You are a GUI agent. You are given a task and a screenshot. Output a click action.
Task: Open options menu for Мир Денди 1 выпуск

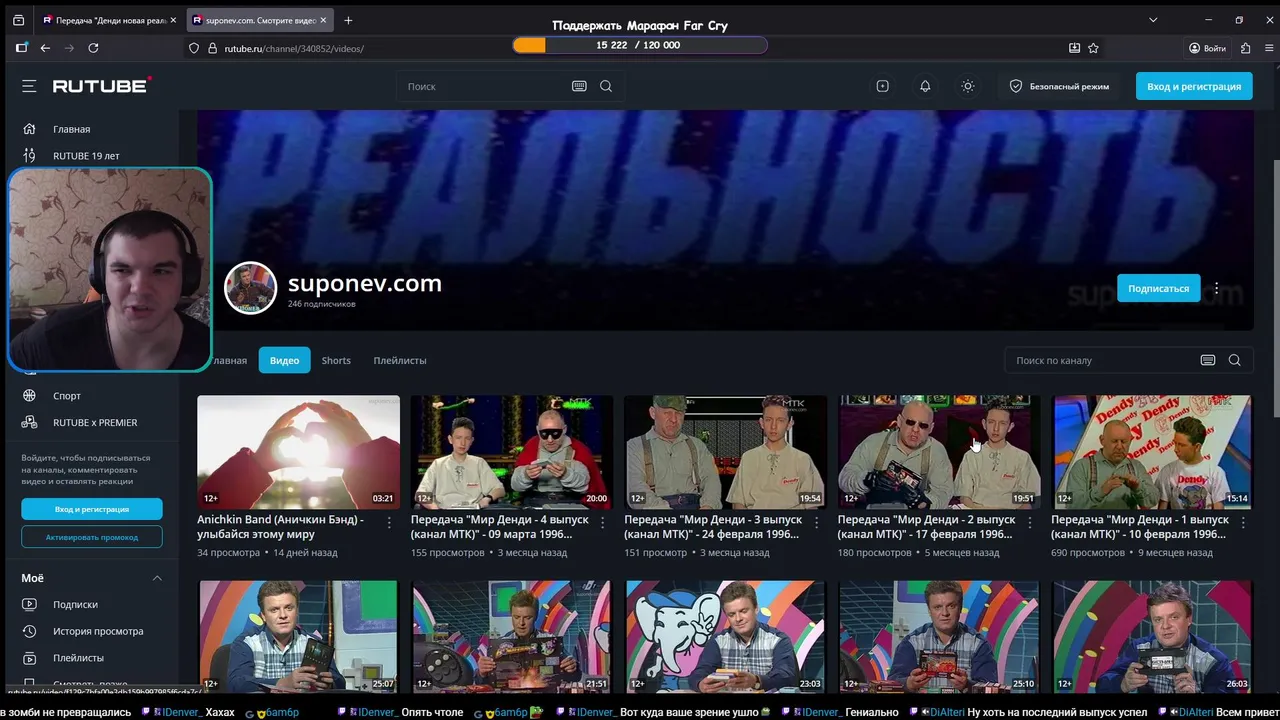(1243, 522)
